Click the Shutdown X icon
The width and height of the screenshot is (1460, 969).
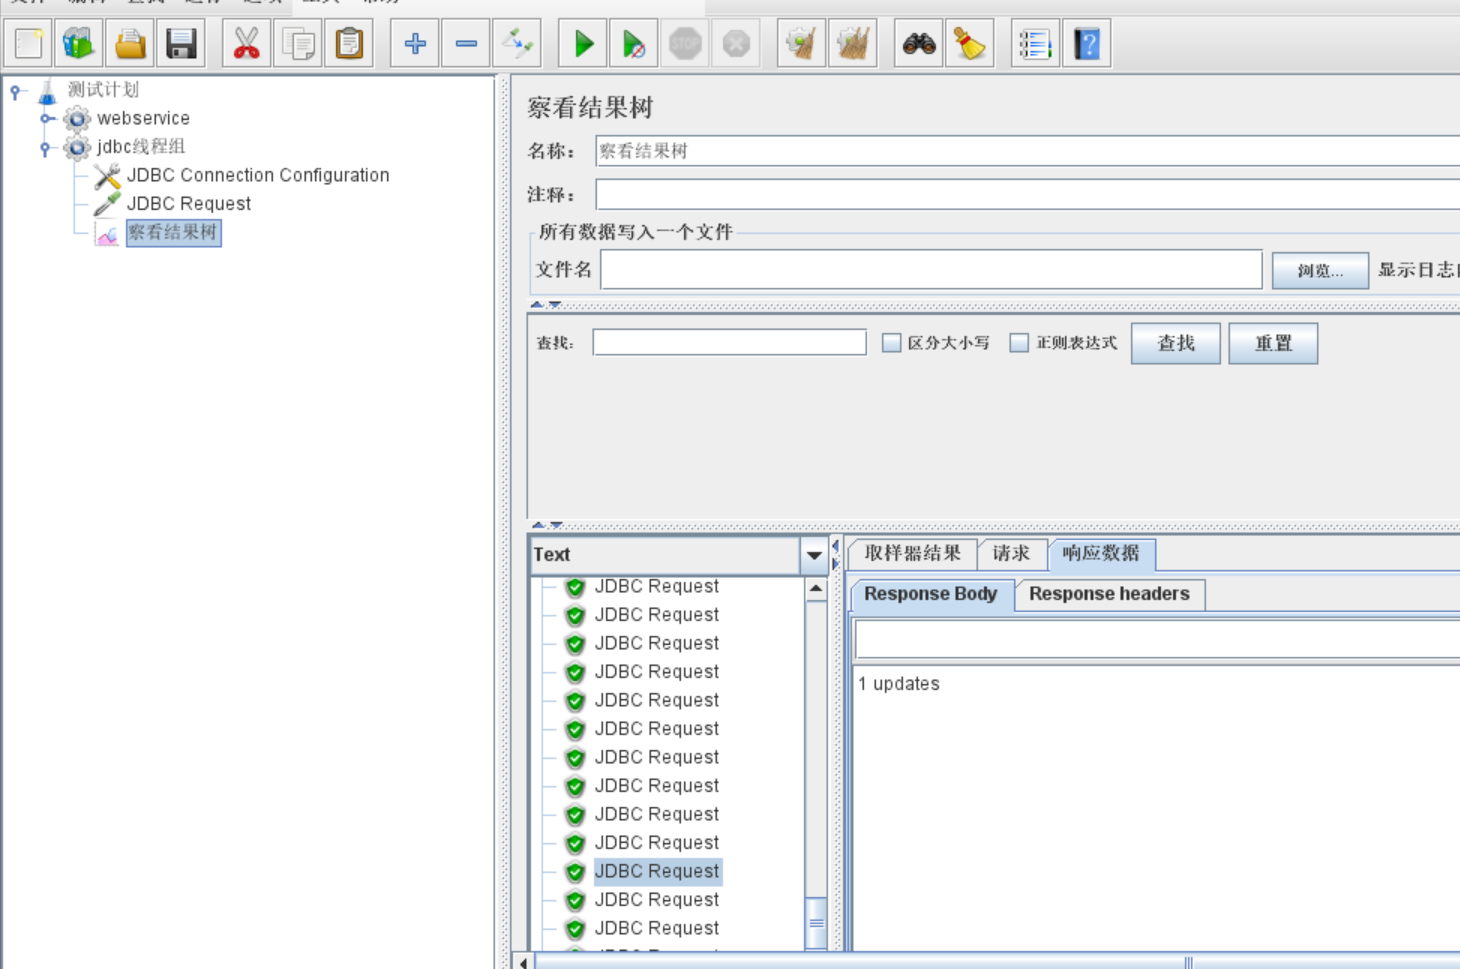(x=736, y=44)
